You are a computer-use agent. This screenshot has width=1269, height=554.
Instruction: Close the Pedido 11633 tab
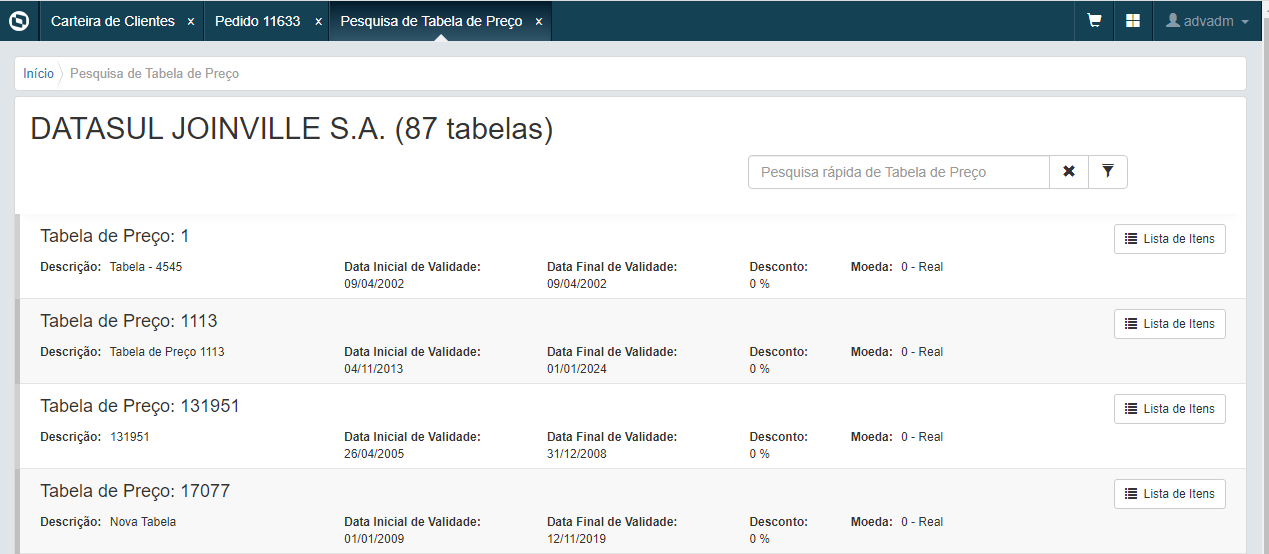point(317,22)
